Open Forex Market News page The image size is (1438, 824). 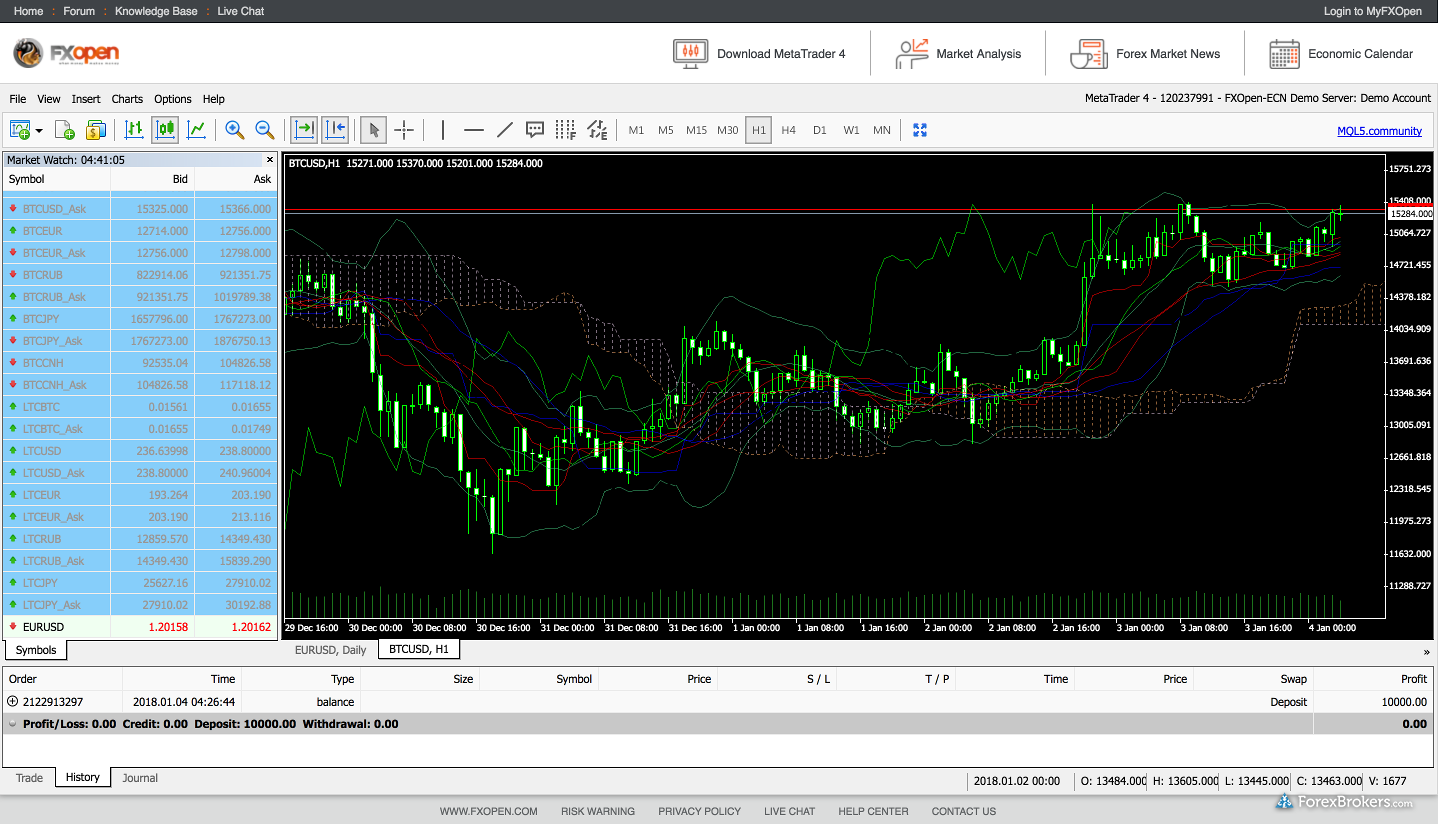(1145, 54)
